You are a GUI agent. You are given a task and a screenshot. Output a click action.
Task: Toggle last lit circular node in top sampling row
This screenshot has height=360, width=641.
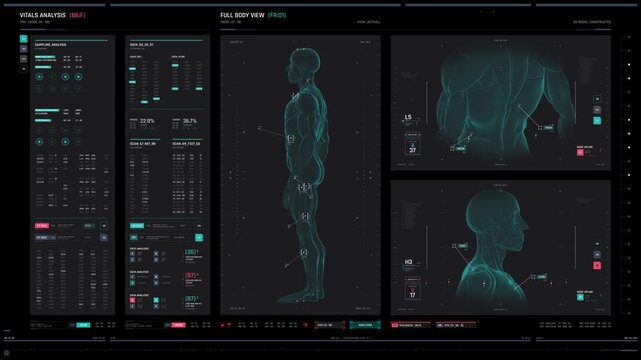[78, 77]
